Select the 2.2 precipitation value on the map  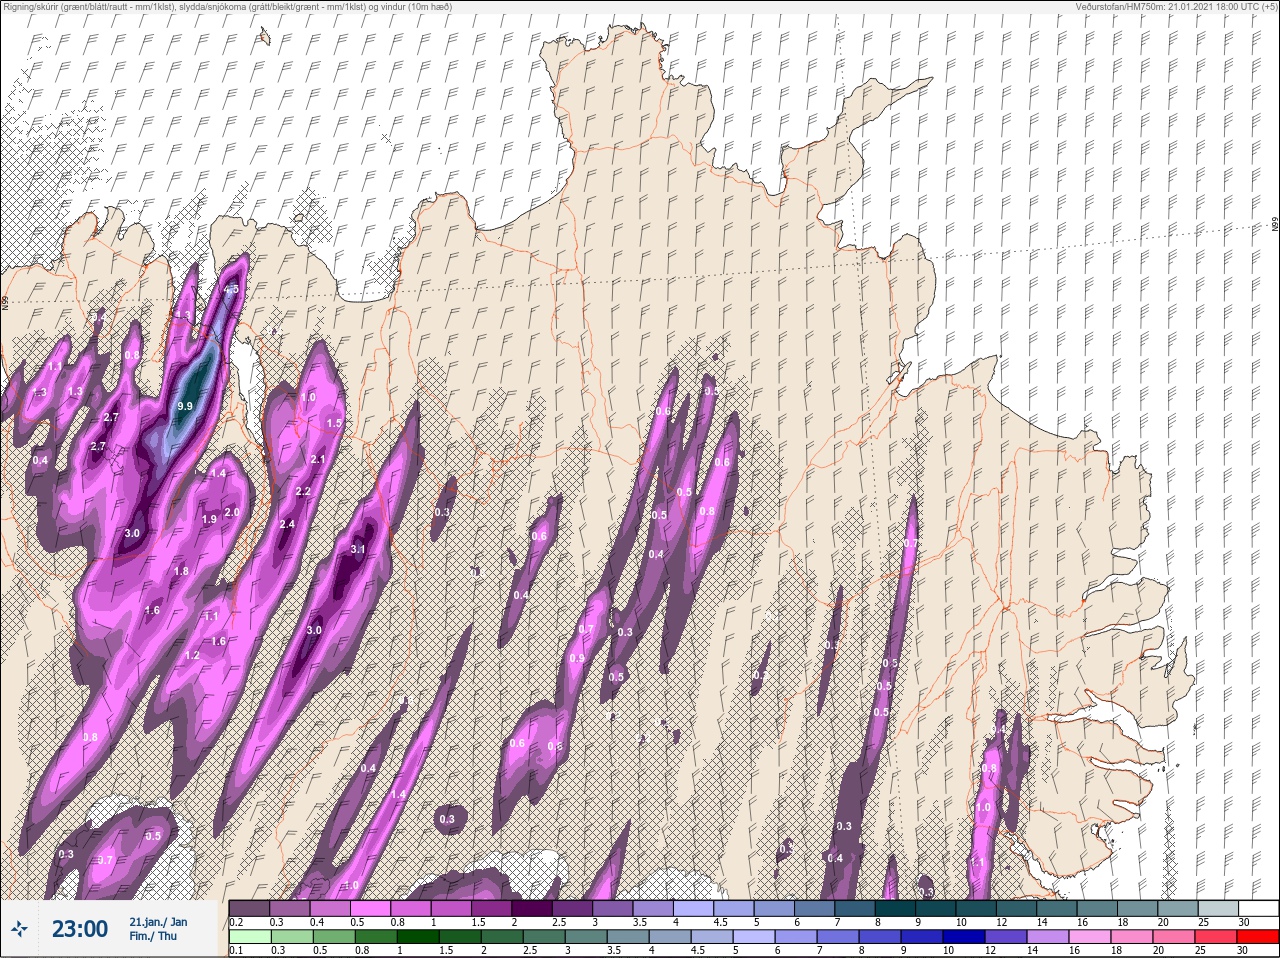303,491
